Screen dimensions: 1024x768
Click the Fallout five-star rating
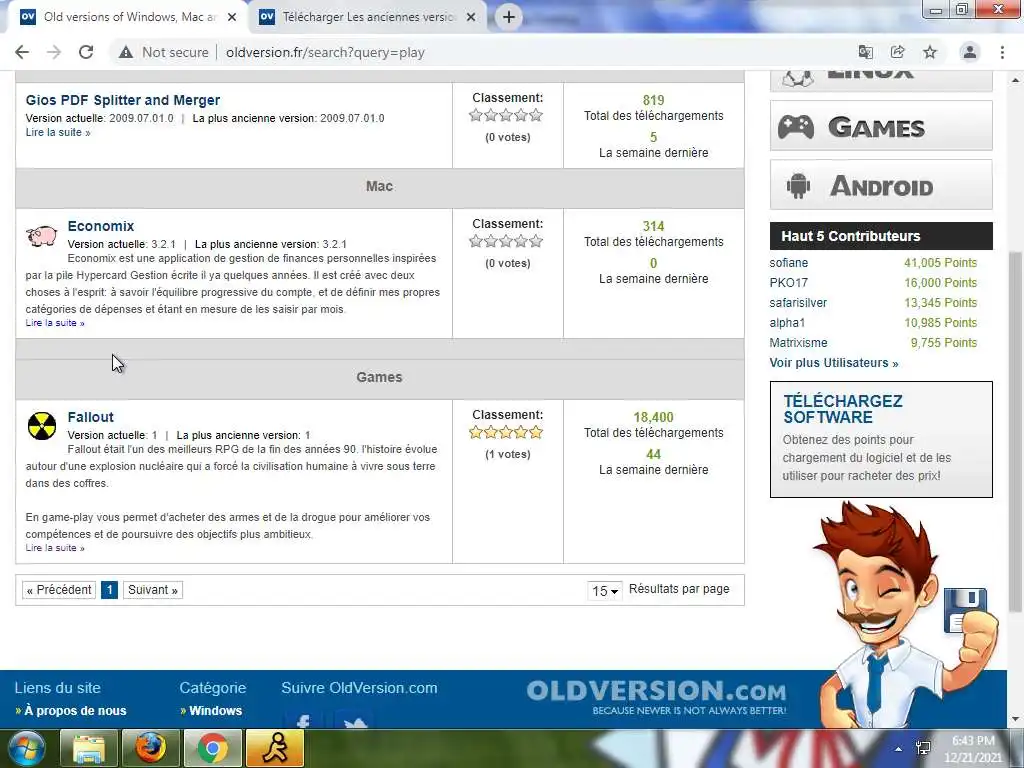(506, 432)
